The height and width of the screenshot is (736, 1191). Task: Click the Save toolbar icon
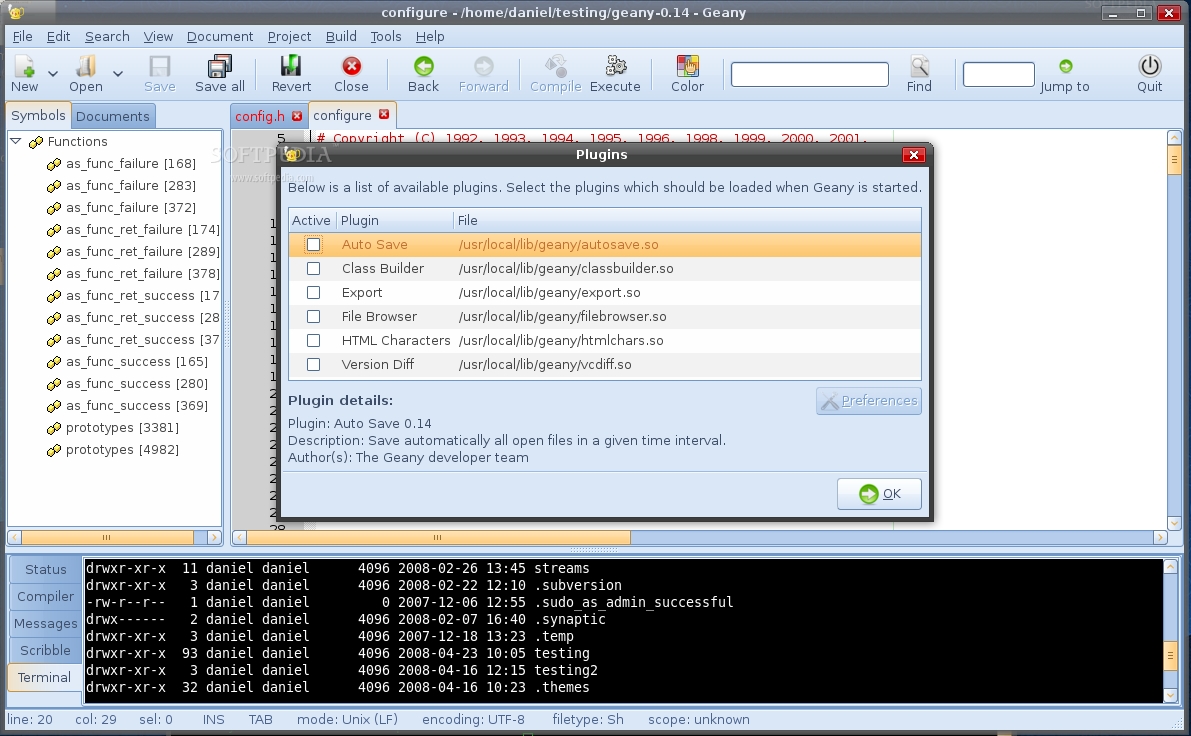point(160,67)
